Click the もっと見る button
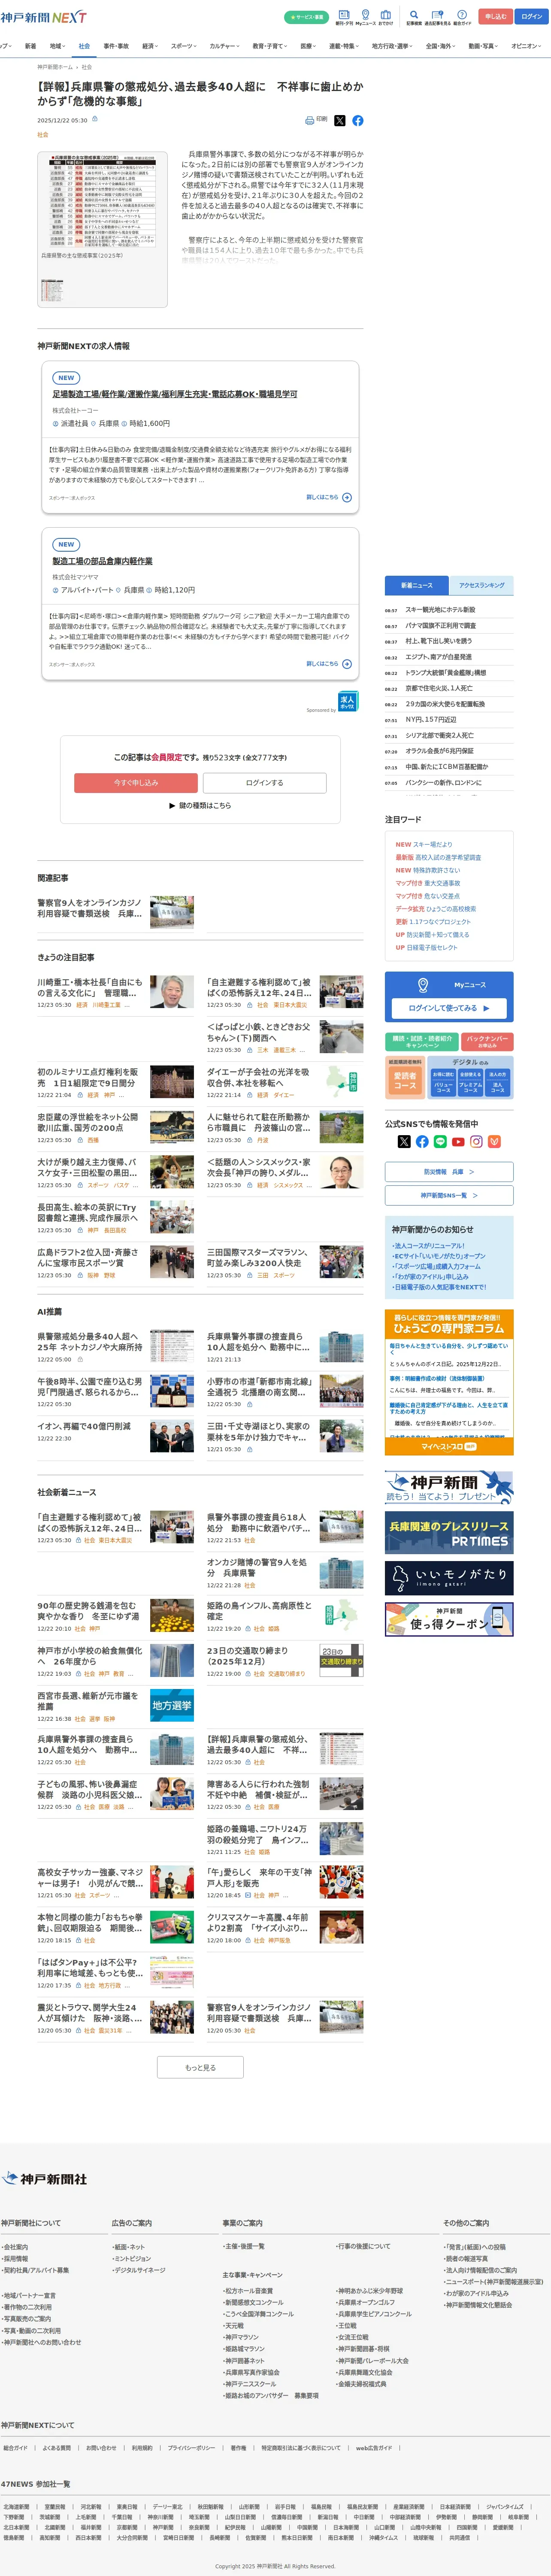The width and height of the screenshot is (551, 2576). tap(200, 2067)
